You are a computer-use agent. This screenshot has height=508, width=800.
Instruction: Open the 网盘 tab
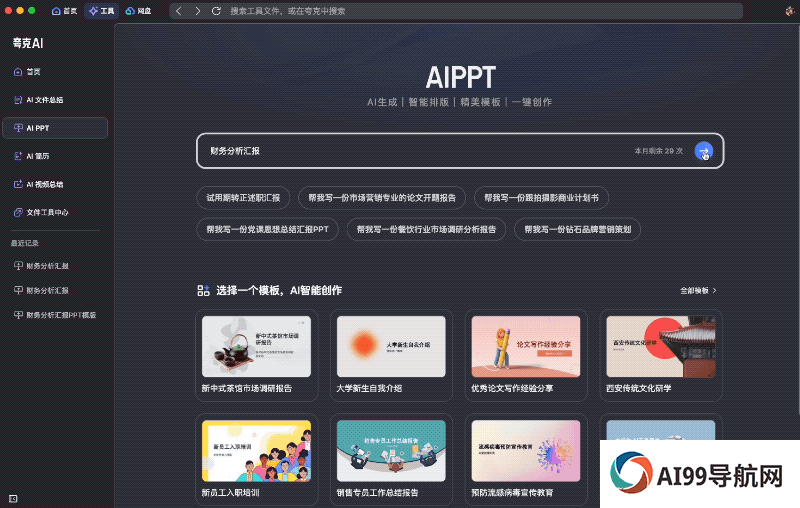pos(138,11)
